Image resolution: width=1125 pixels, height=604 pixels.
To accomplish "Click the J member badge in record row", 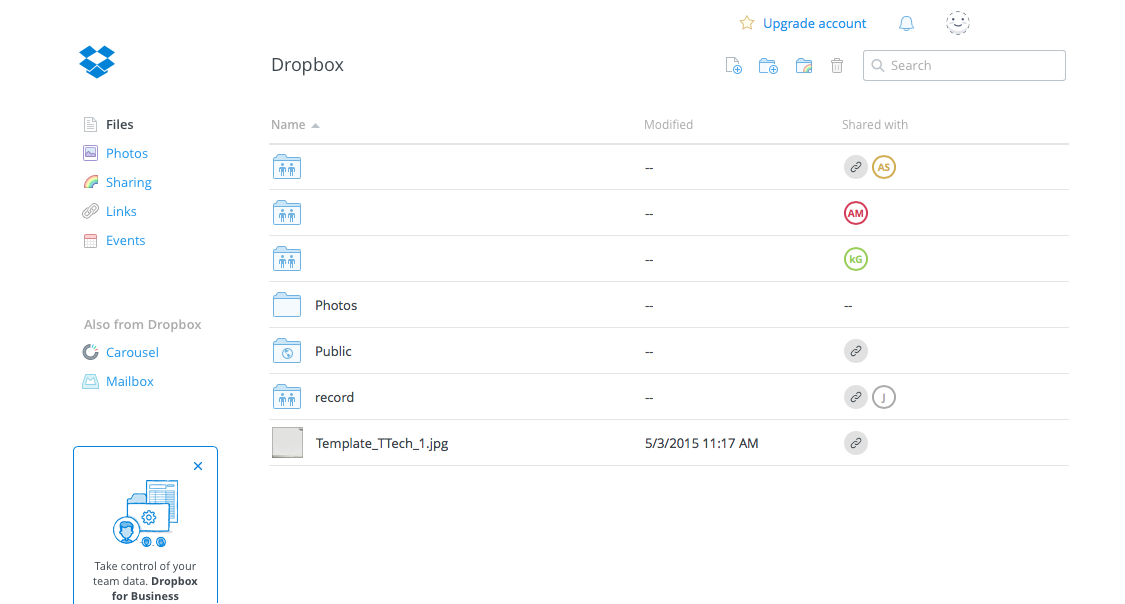I will click(x=884, y=397).
